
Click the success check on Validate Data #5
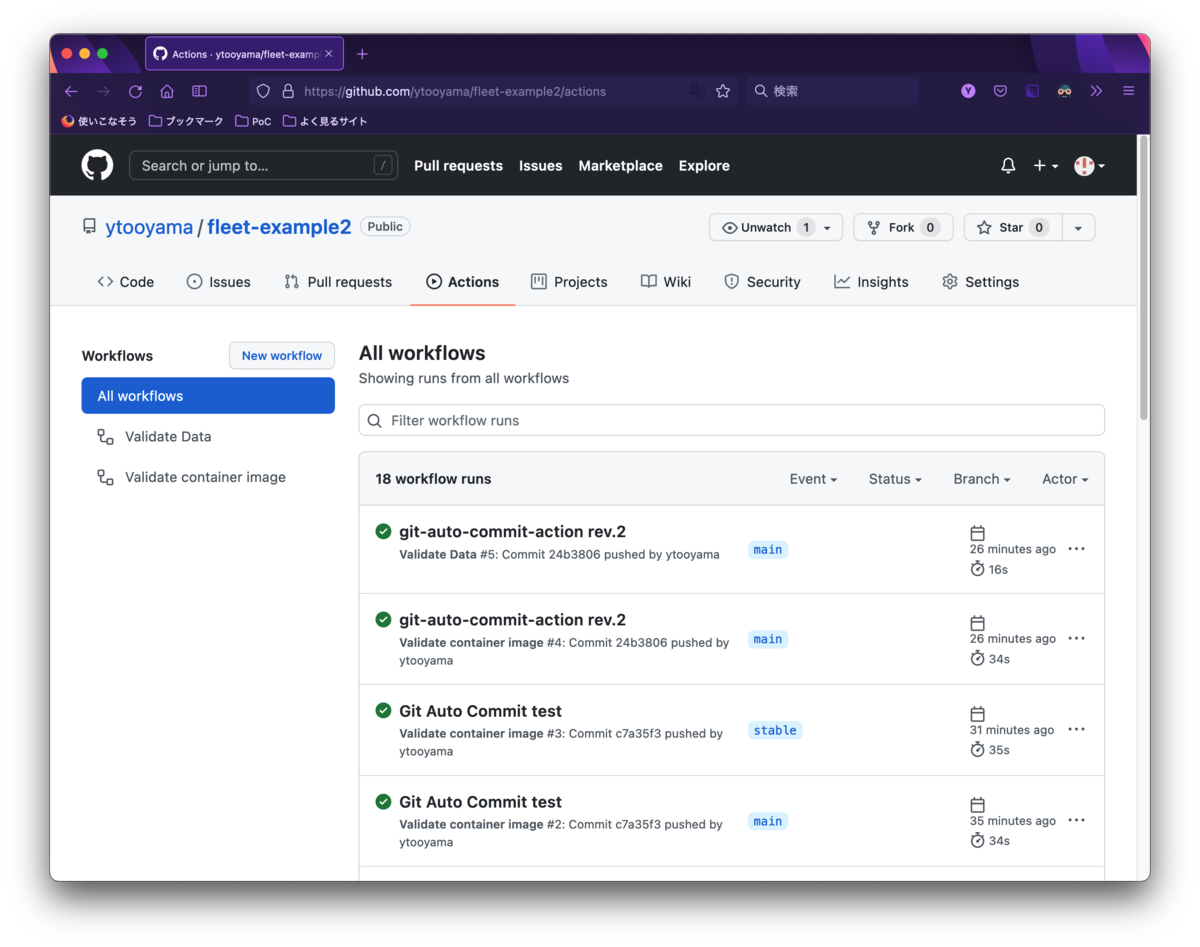(383, 531)
